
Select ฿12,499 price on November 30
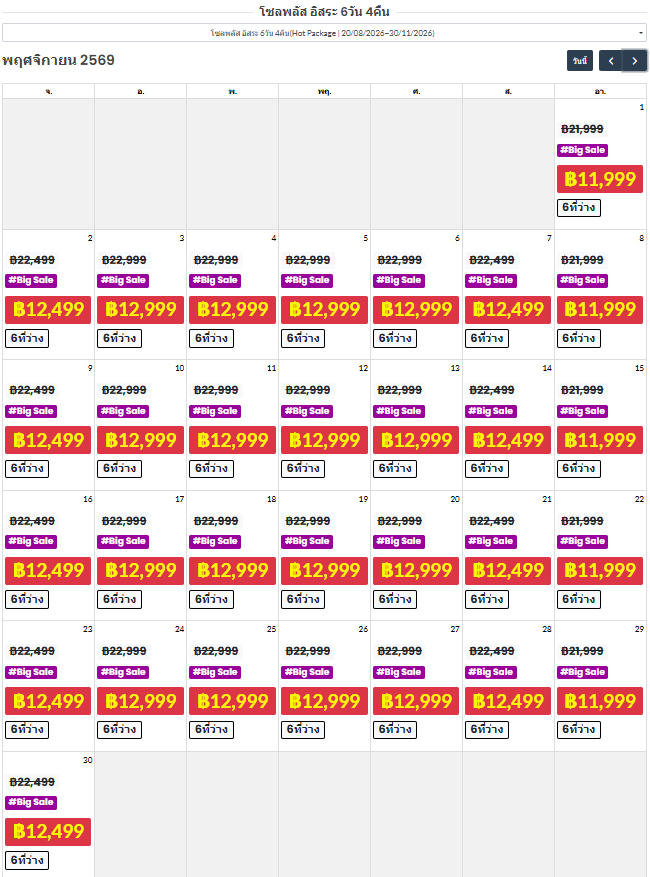point(48,832)
